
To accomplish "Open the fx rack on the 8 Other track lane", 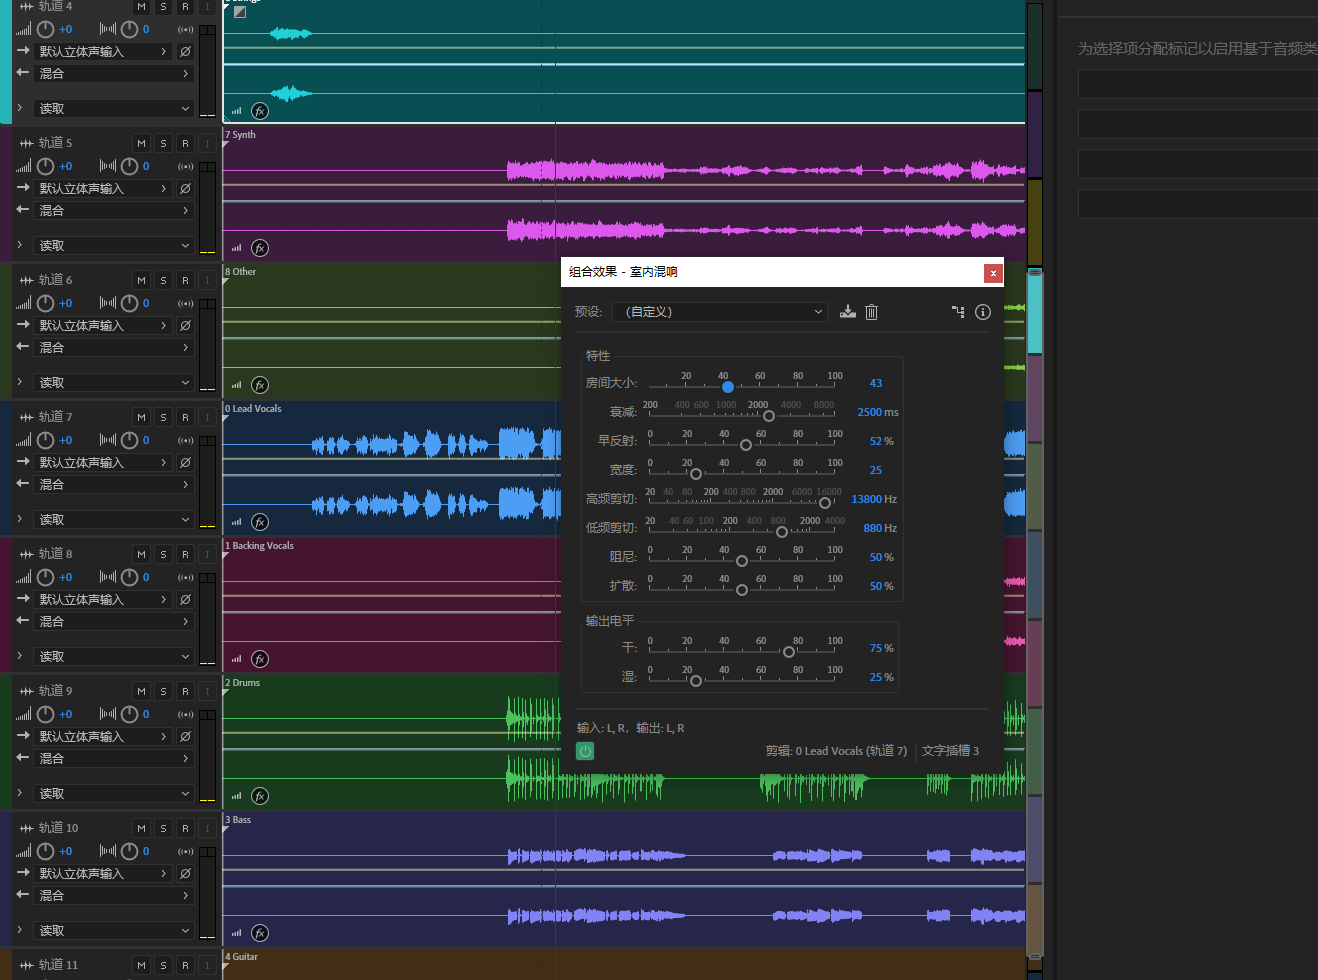I will point(260,385).
